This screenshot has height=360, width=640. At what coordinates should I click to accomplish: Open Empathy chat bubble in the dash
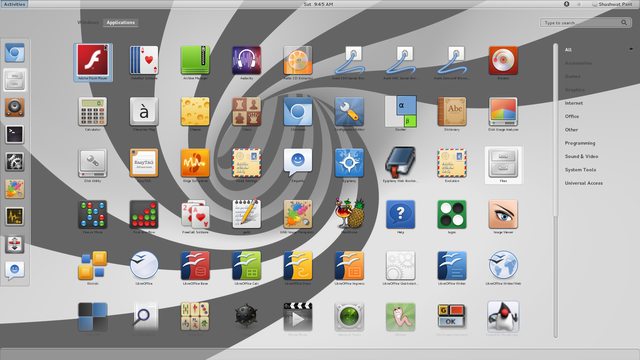[15, 270]
